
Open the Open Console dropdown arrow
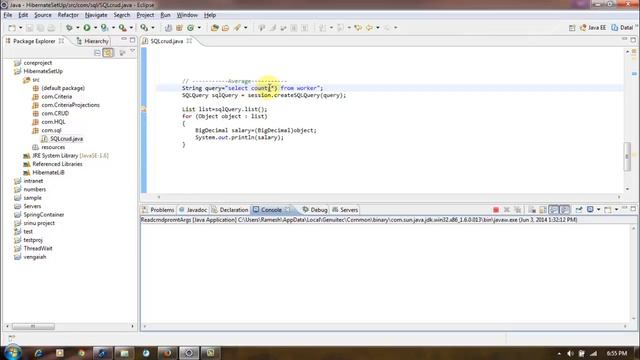pyautogui.click(x=616, y=210)
